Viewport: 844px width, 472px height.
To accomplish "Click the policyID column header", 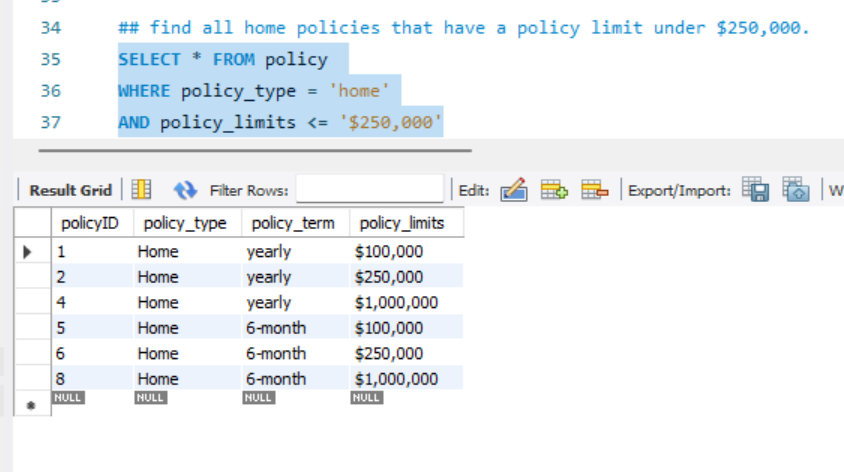I will (x=92, y=223).
